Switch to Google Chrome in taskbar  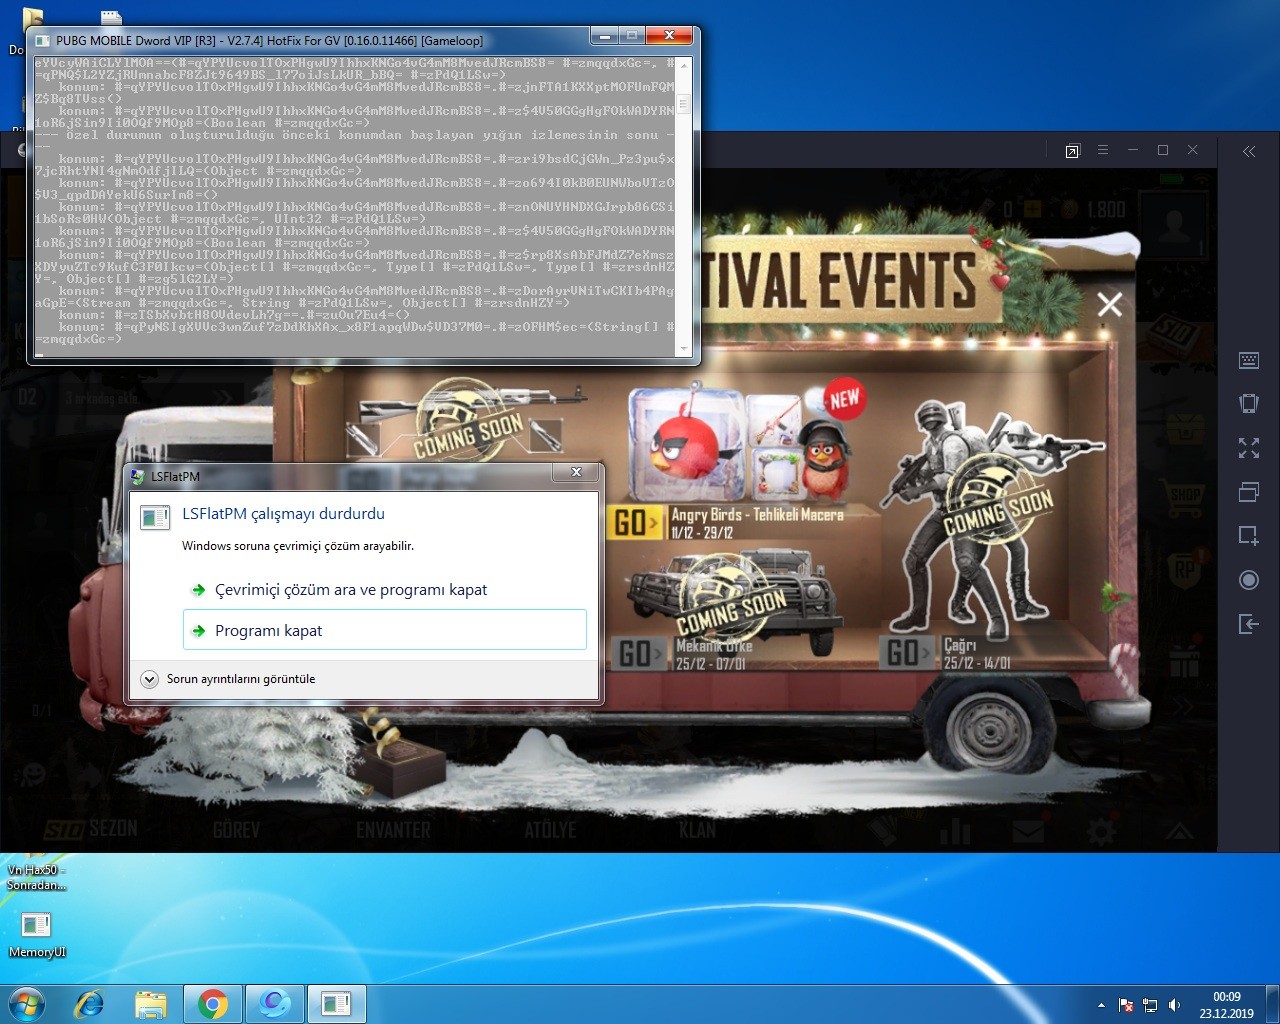click(212, 1004)
